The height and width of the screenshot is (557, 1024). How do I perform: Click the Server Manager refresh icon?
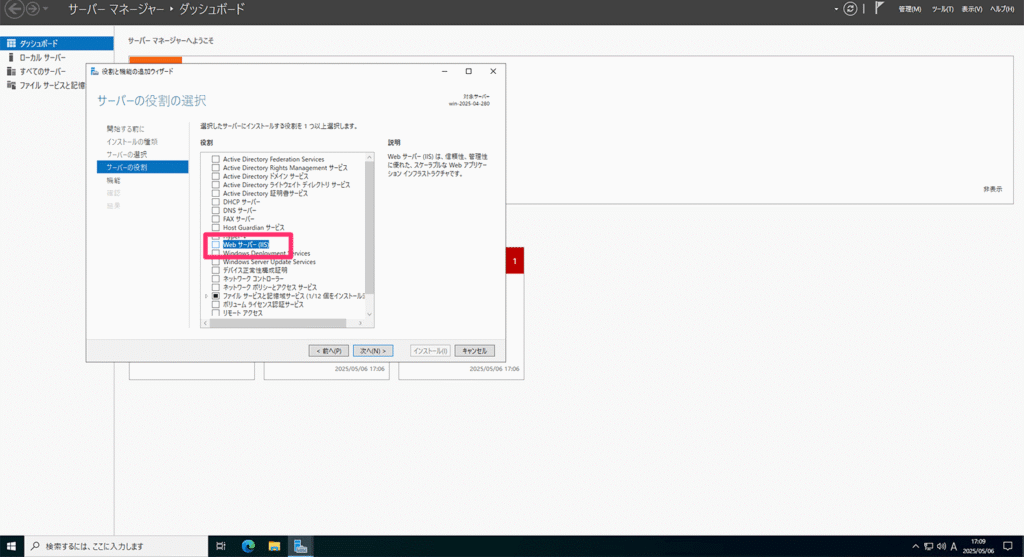click(850, 9)
